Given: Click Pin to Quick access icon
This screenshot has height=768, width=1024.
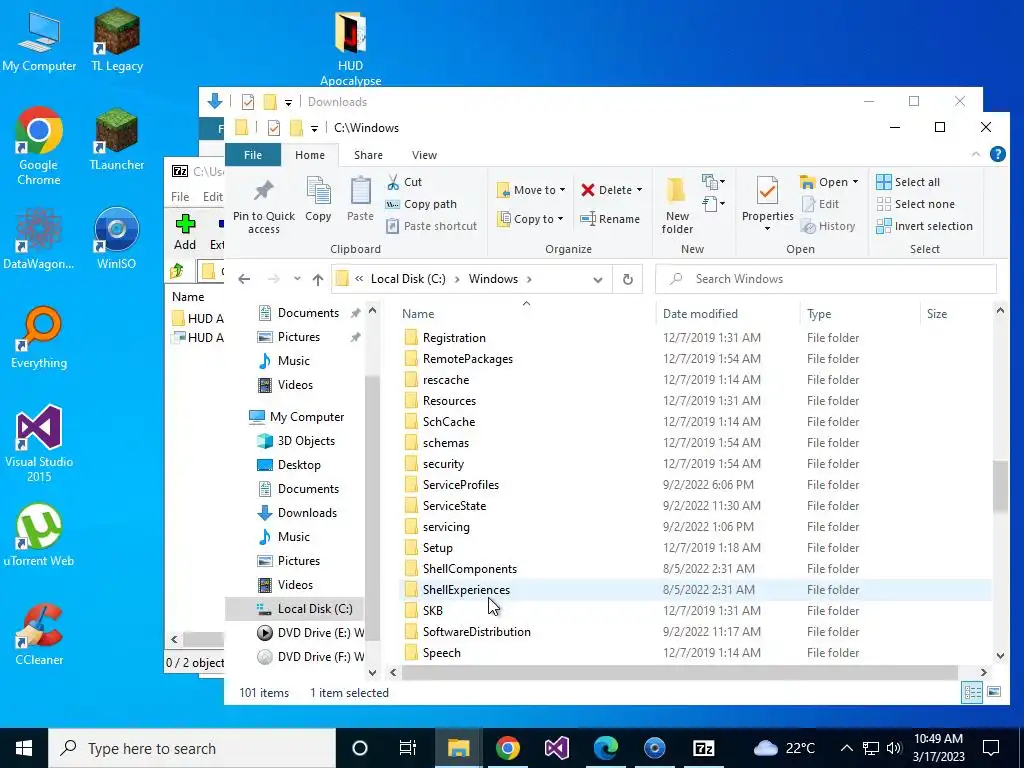Looking at the screenshot, I should [x=264, y=191].
